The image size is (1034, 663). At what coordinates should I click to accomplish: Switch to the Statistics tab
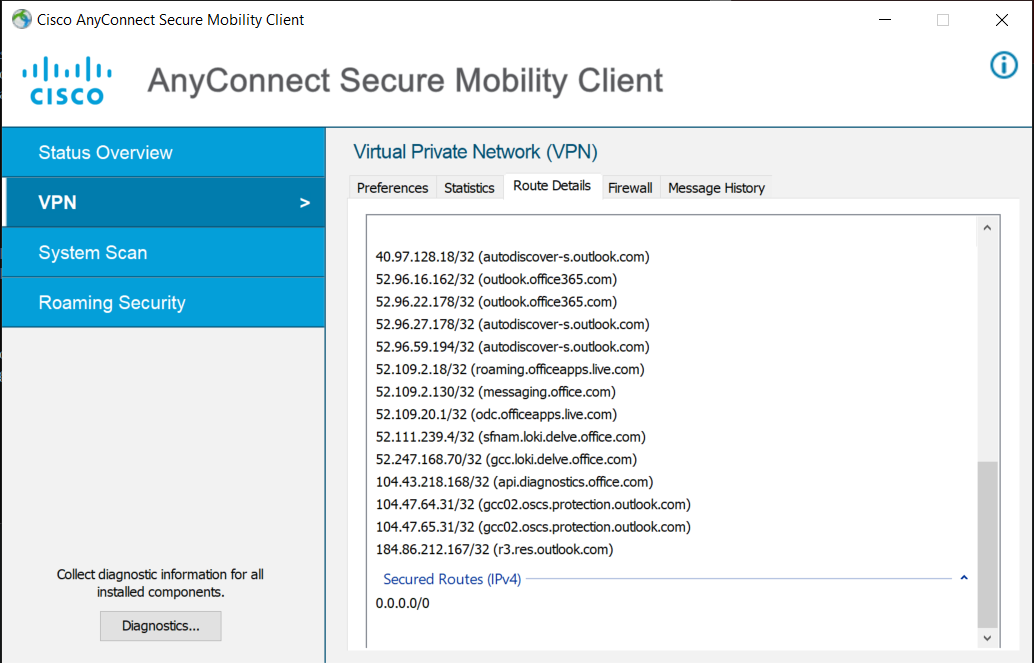[469, 188]
